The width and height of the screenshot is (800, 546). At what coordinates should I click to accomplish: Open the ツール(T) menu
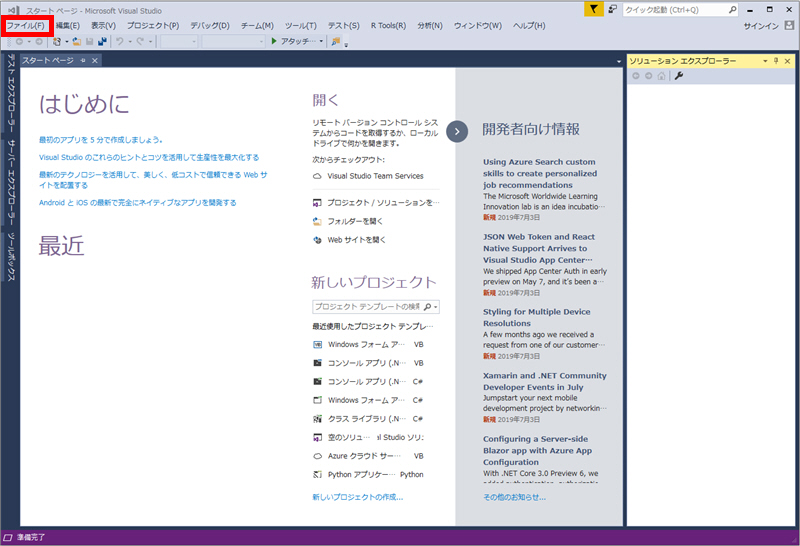click(x=301, y=26)
